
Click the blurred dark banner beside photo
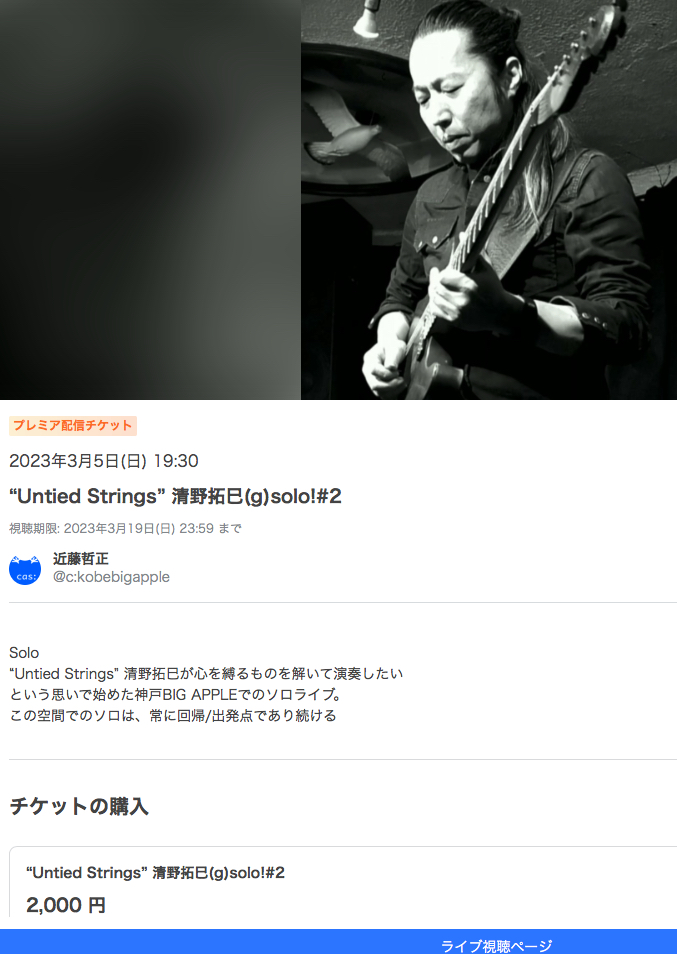(150, 200)
